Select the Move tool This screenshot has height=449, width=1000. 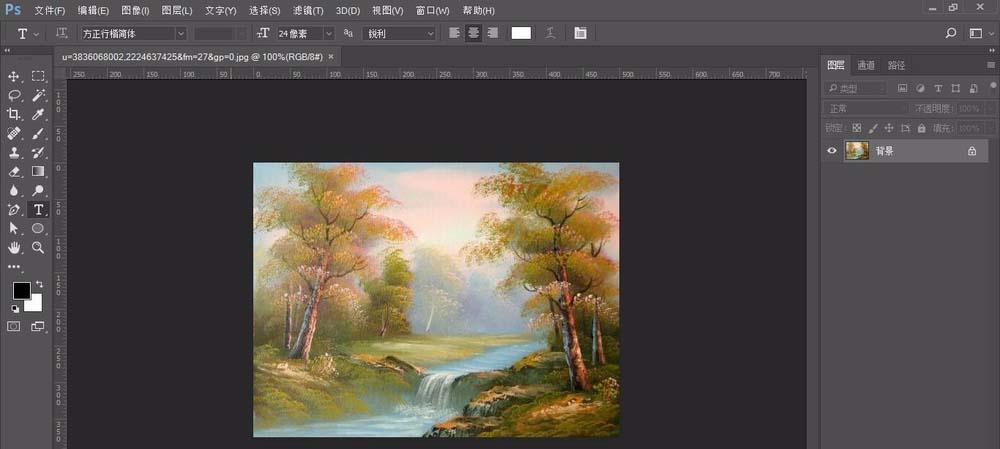pyautogui.click(x=13, y=77)
